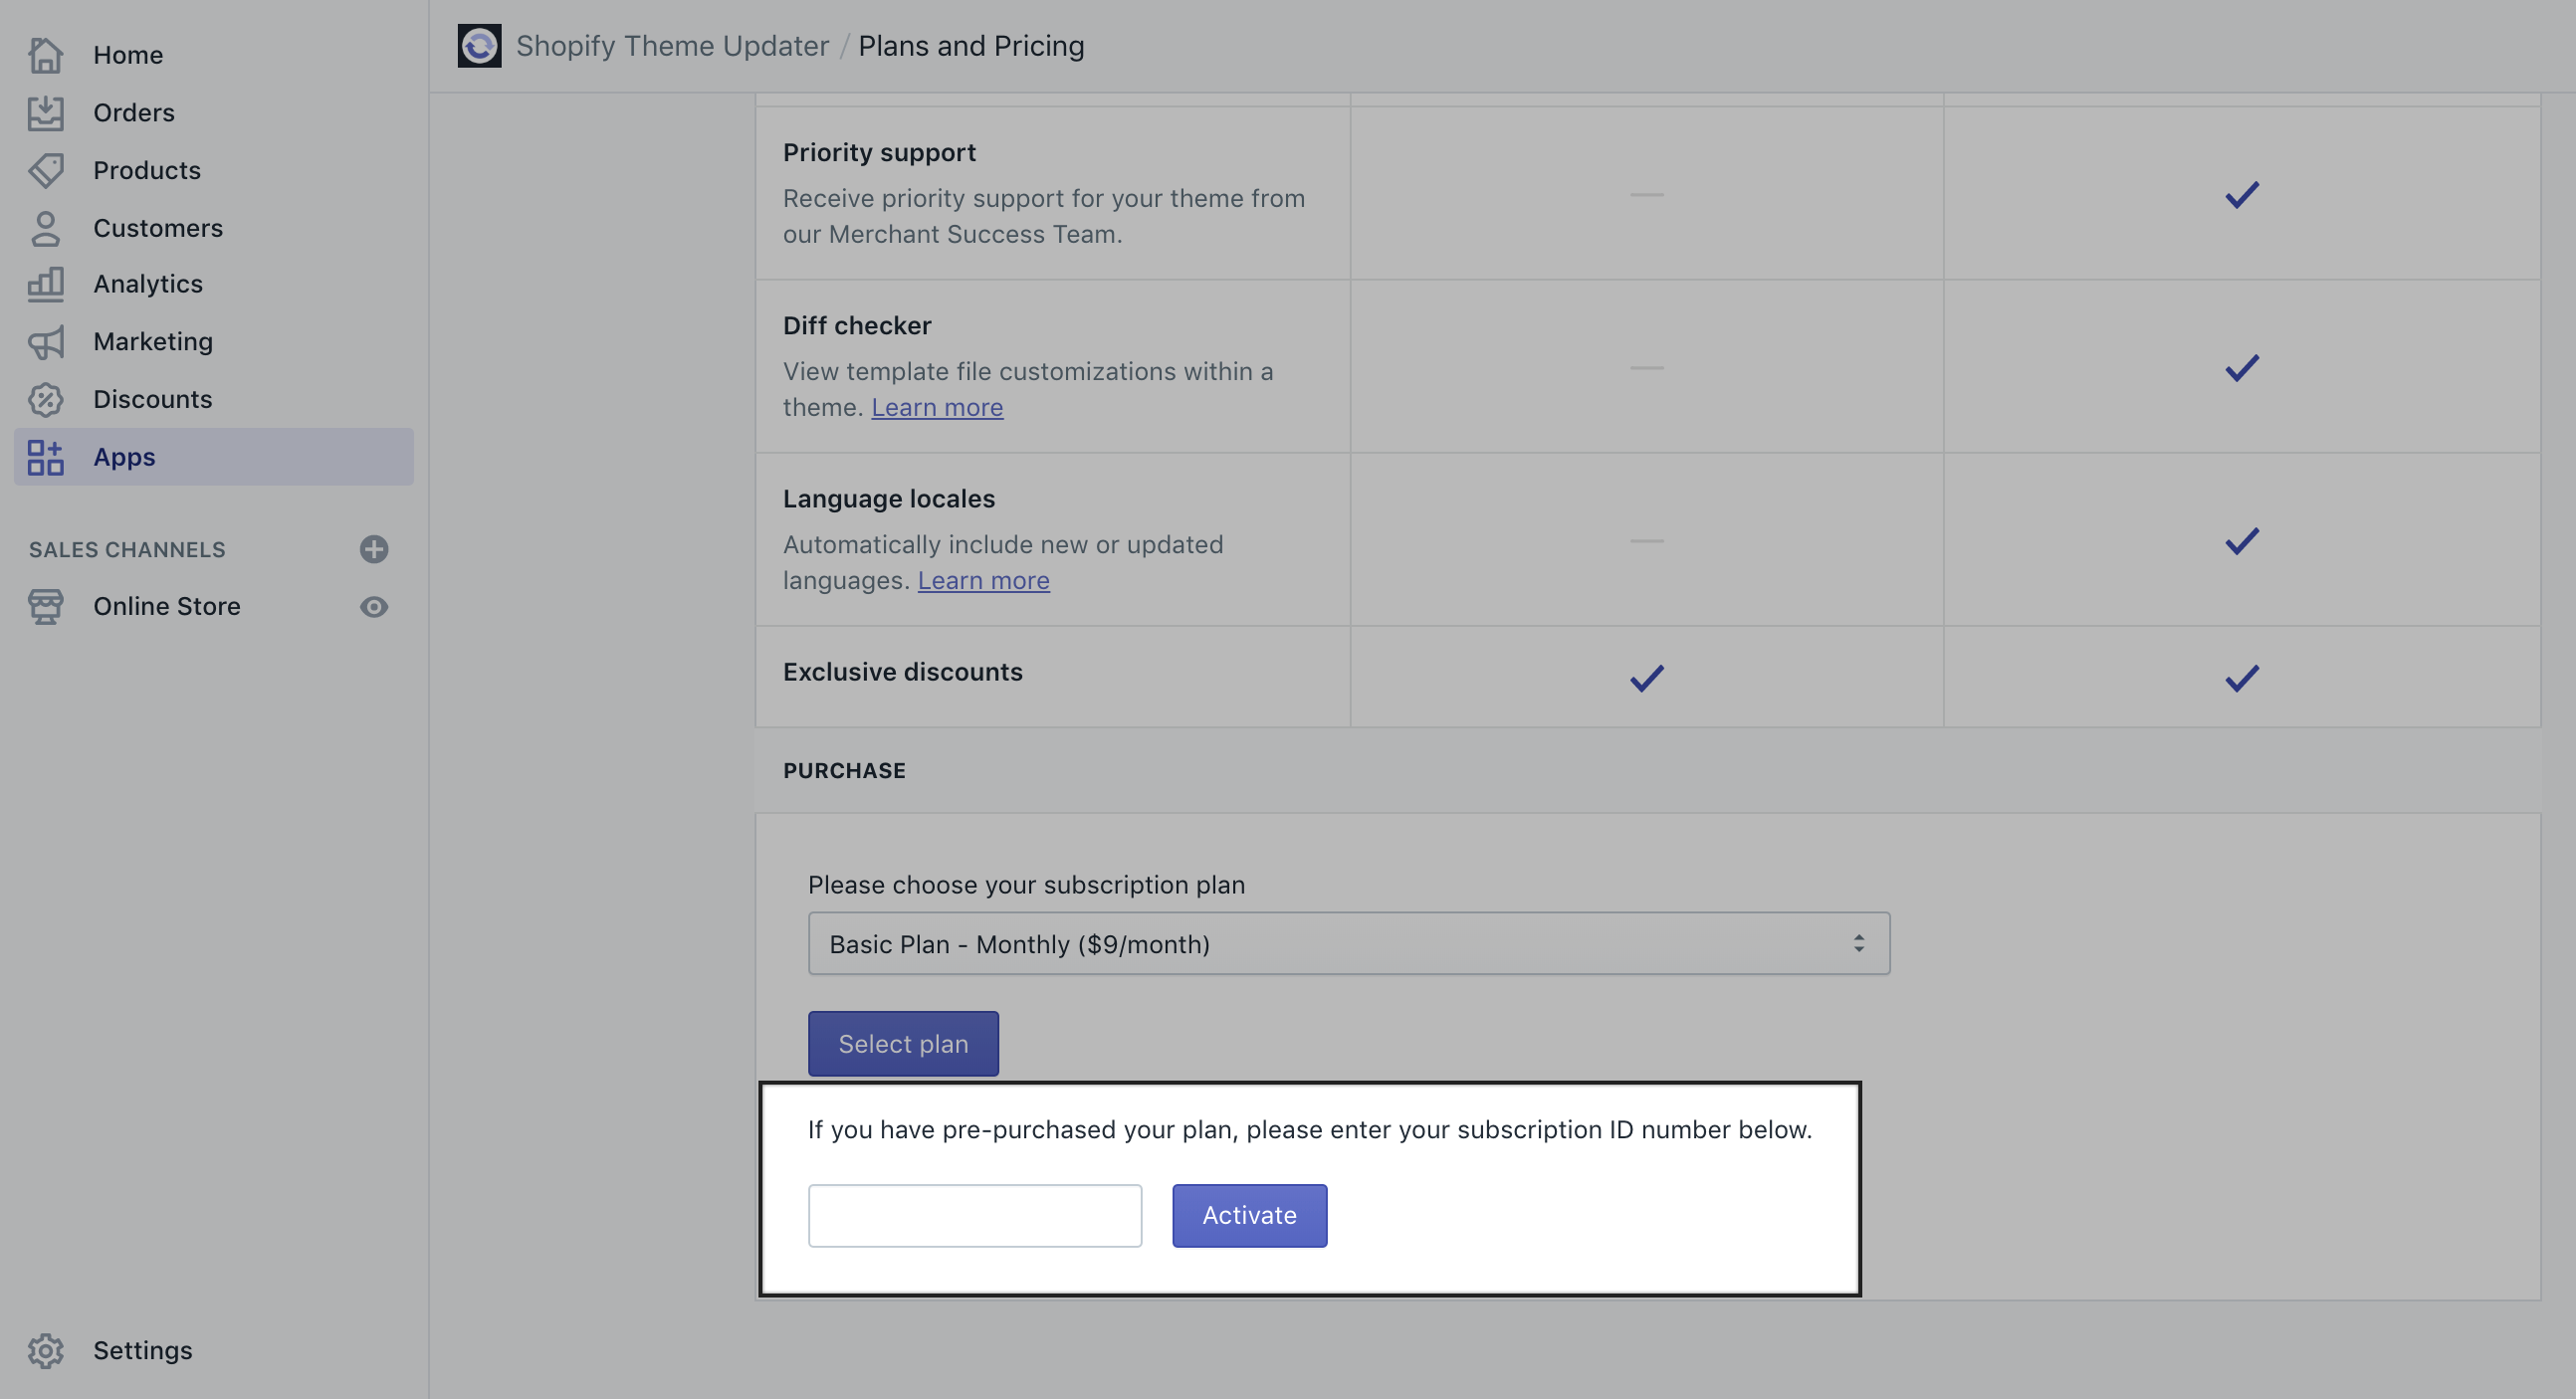Image resolution: width=2576 pixels, height=1399 pixels.
Task: Click the Discounts badge icon
Action: [46, 400]
